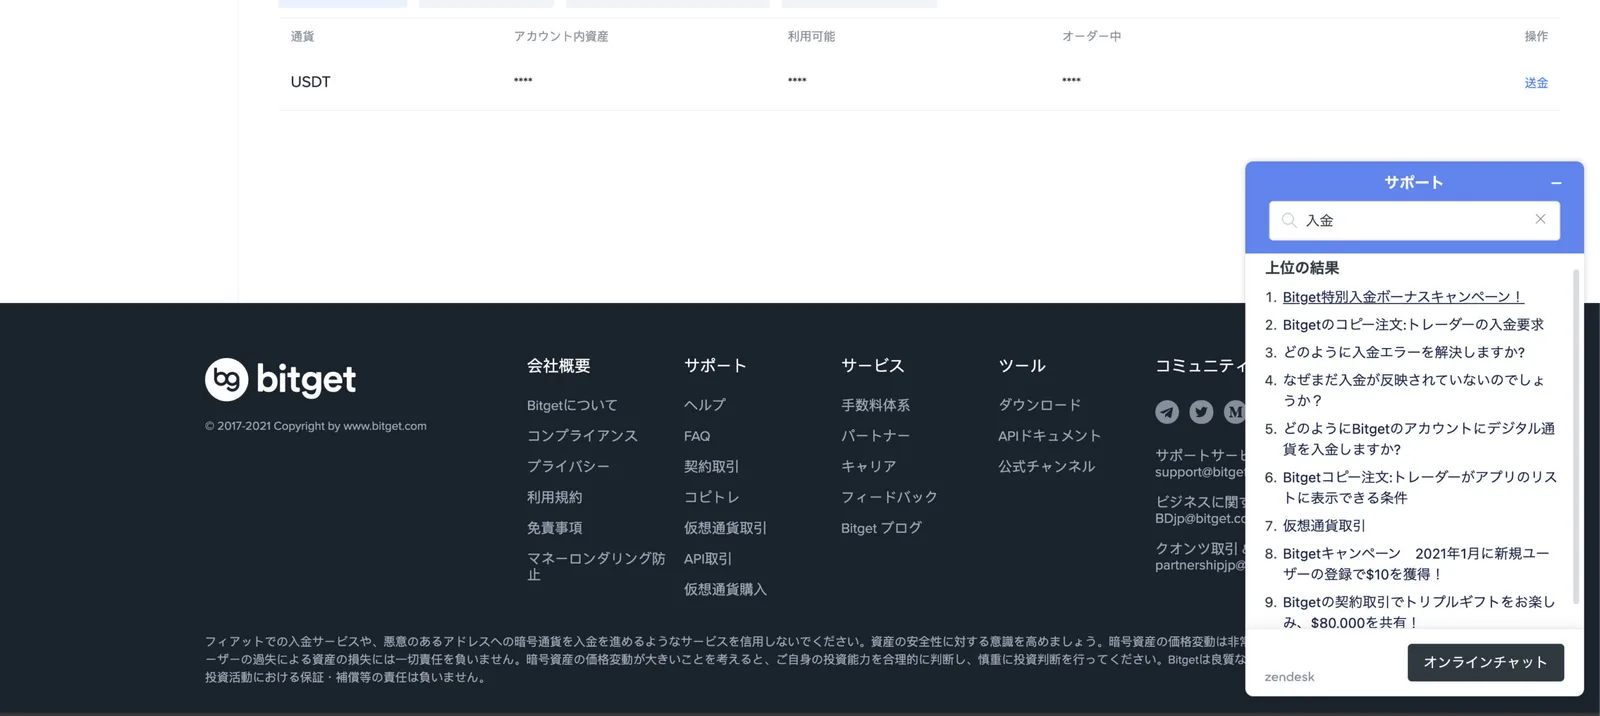
Task: Open ダウンロード footer link
Action: pyautogui.click(x=1040, y=405)
